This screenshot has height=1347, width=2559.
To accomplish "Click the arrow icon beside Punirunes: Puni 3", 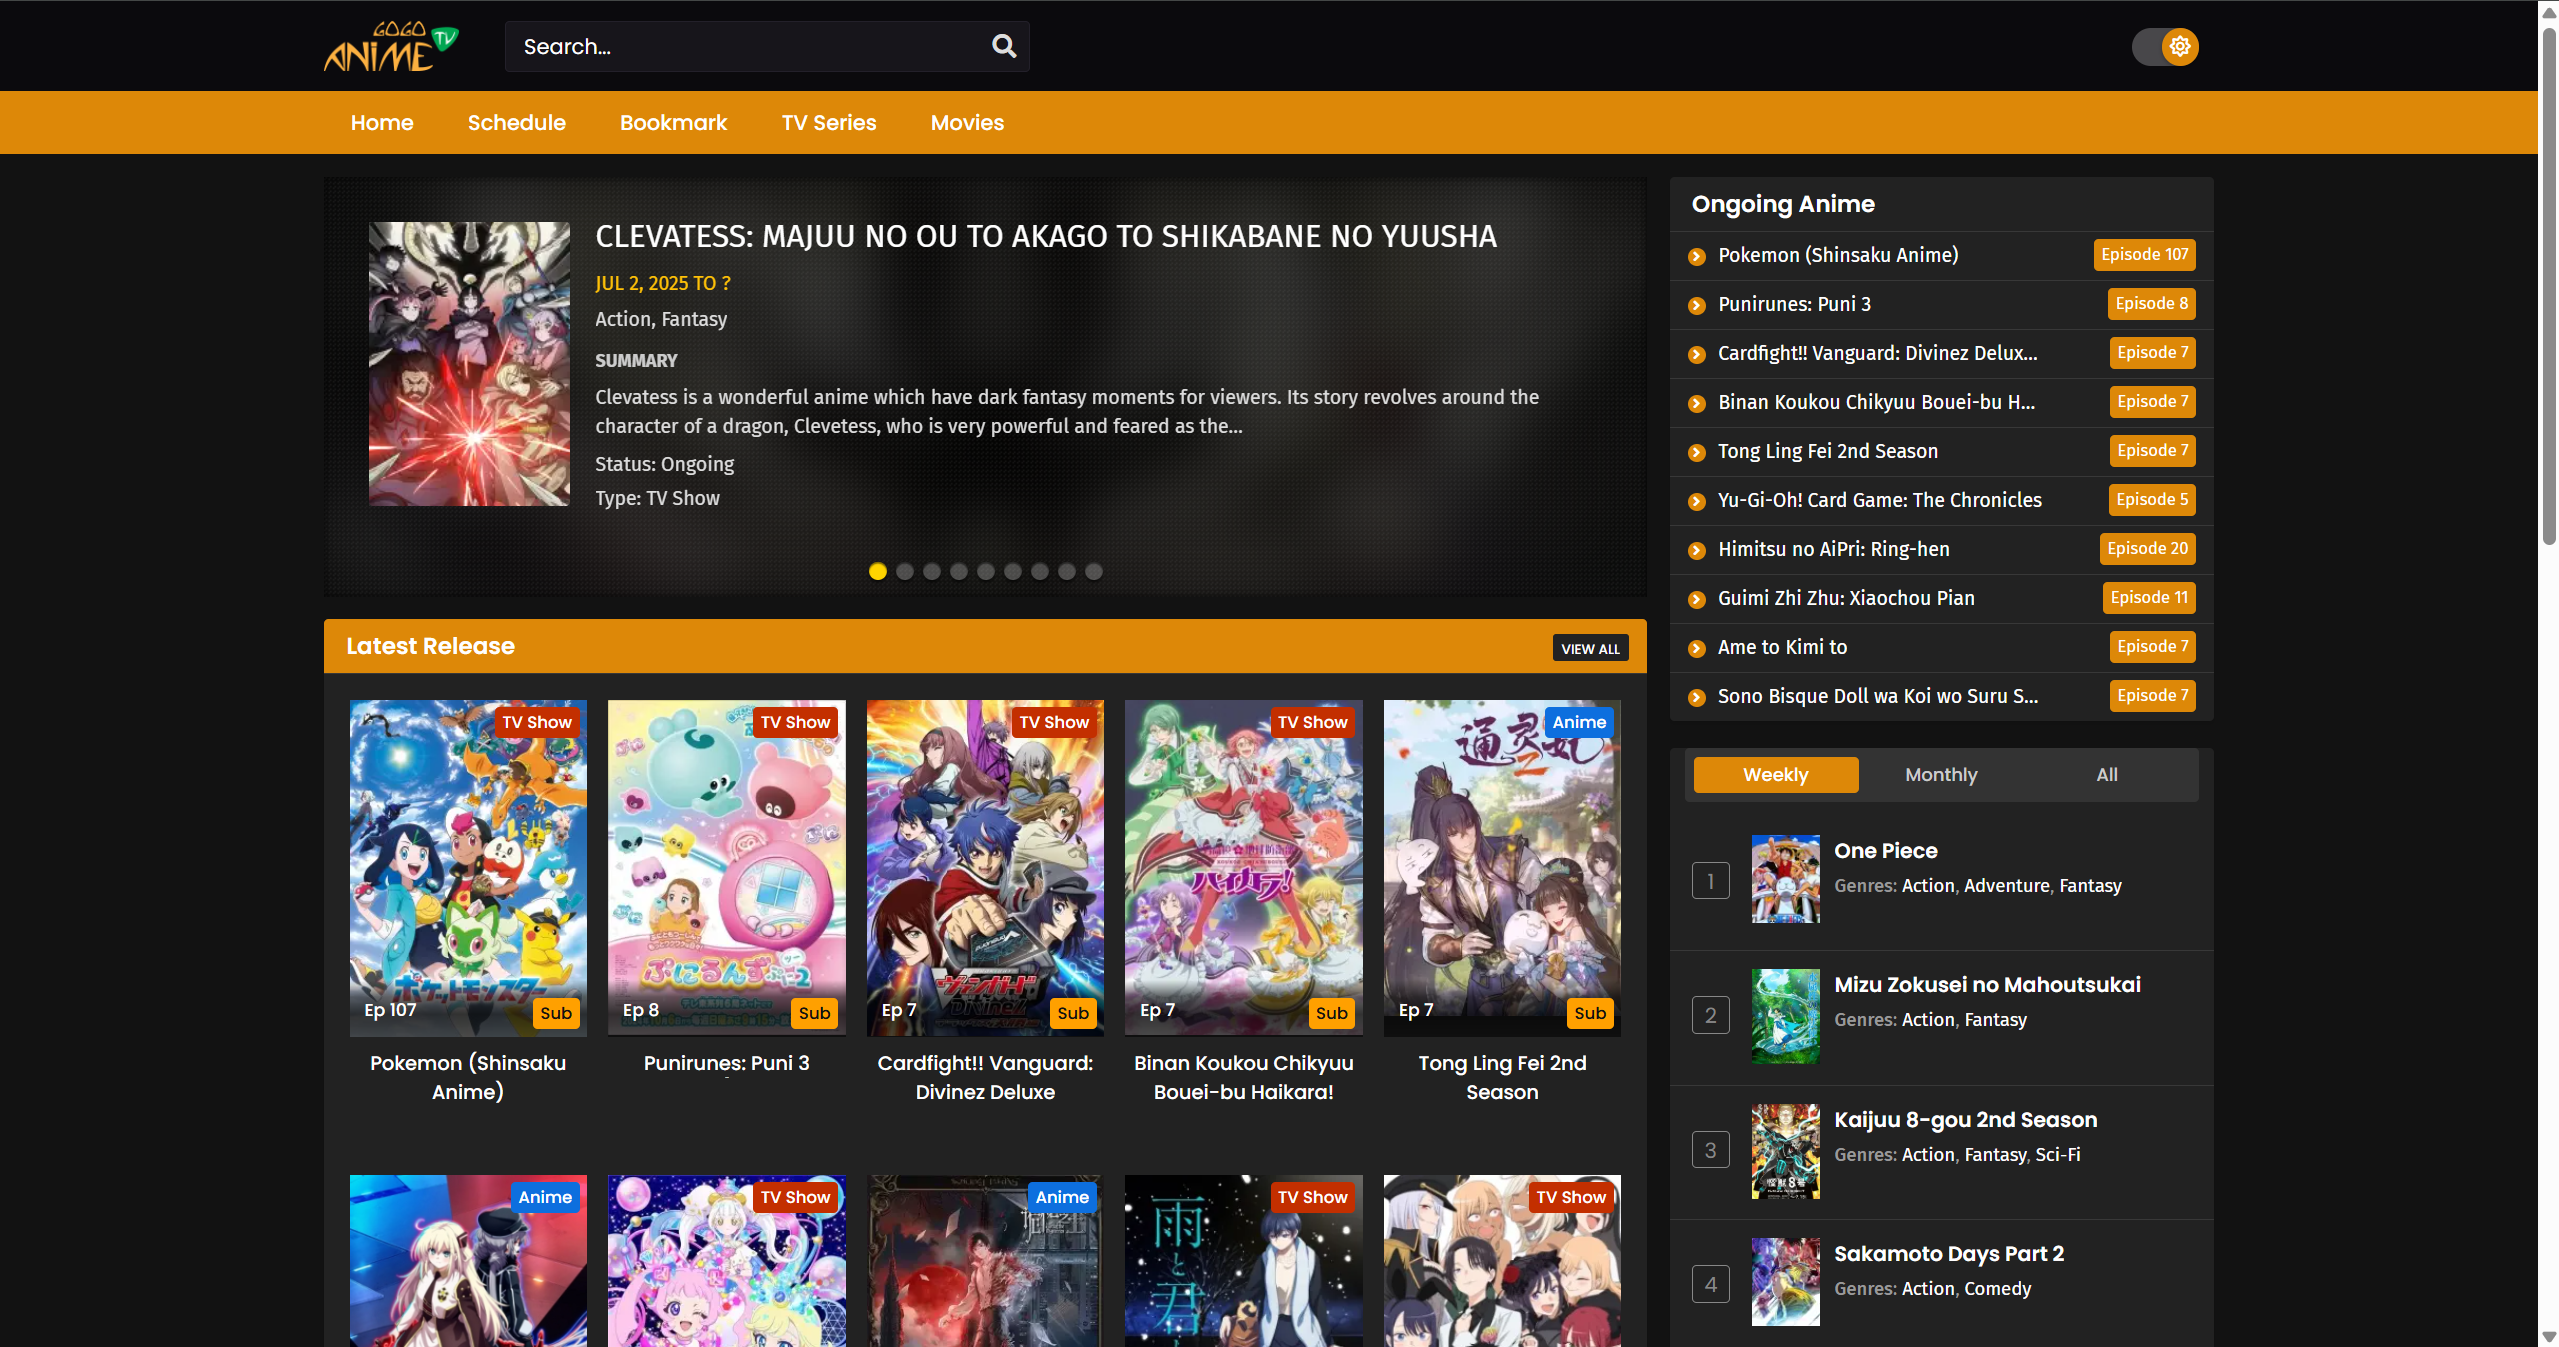I will pos(1696,306).
